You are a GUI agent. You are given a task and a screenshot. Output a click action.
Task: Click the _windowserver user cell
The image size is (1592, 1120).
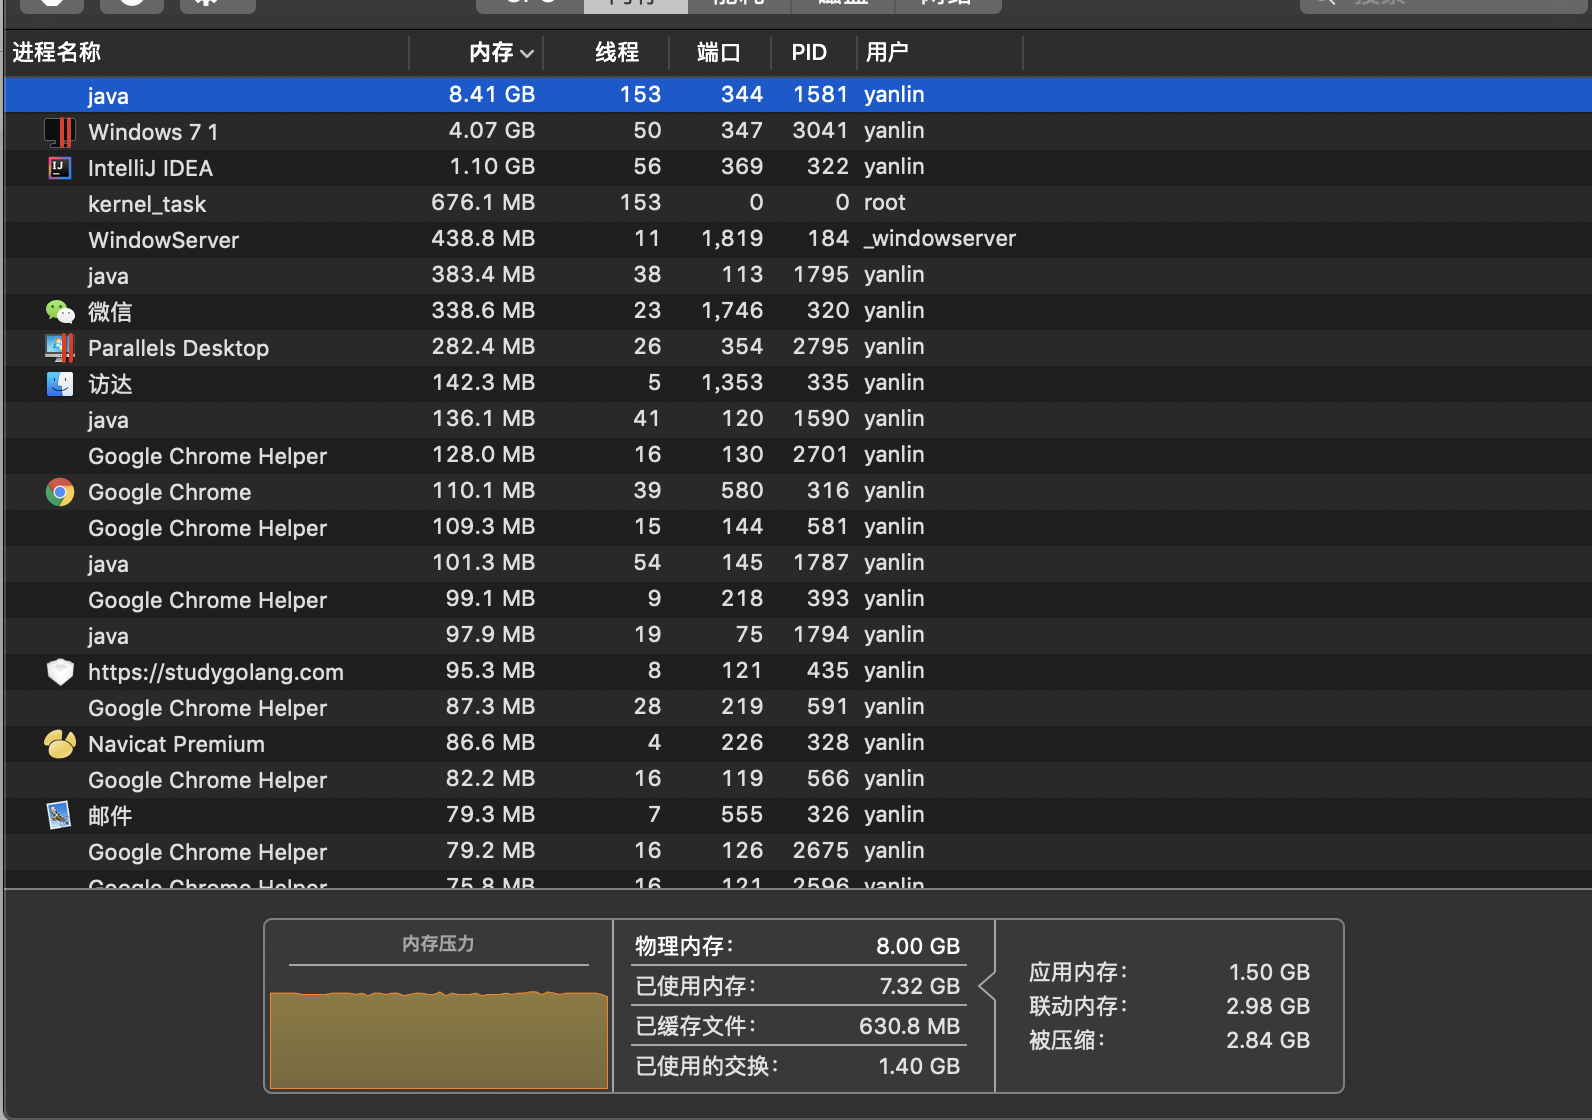coord(940,238)
